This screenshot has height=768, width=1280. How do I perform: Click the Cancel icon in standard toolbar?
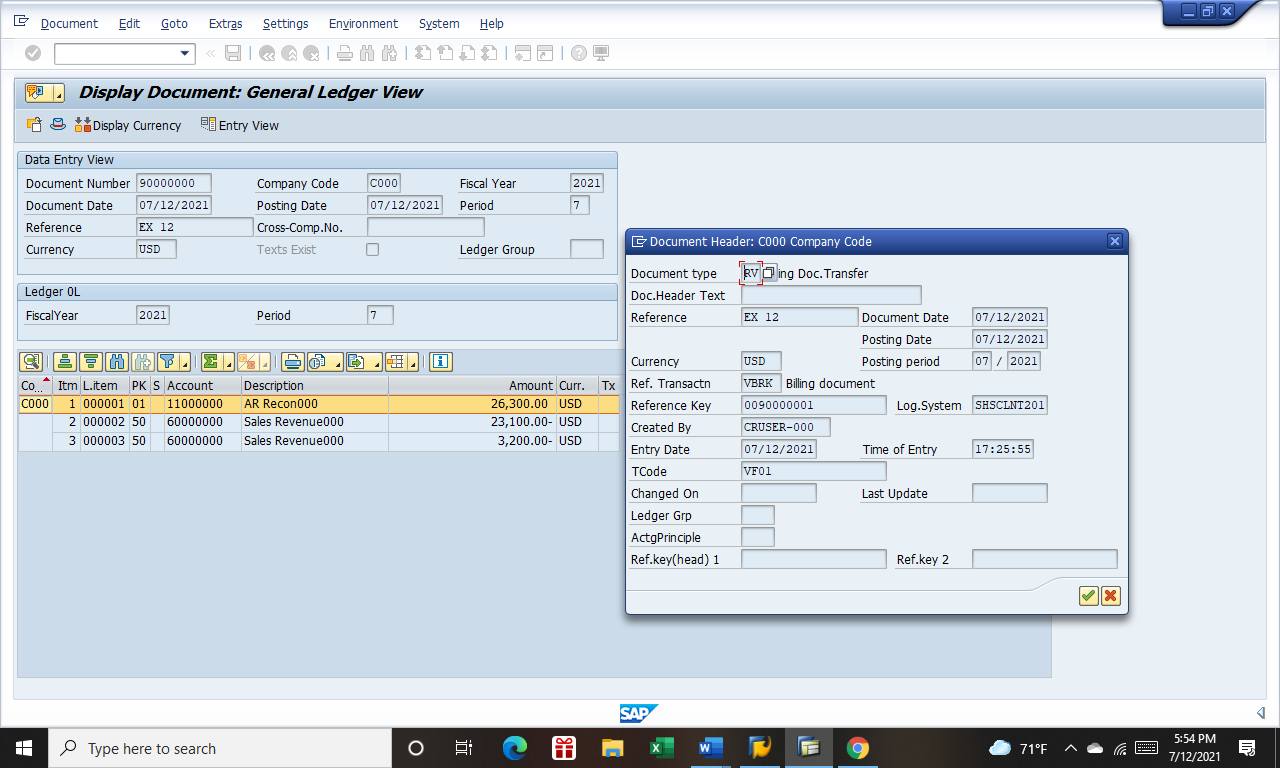click(311, 53)
